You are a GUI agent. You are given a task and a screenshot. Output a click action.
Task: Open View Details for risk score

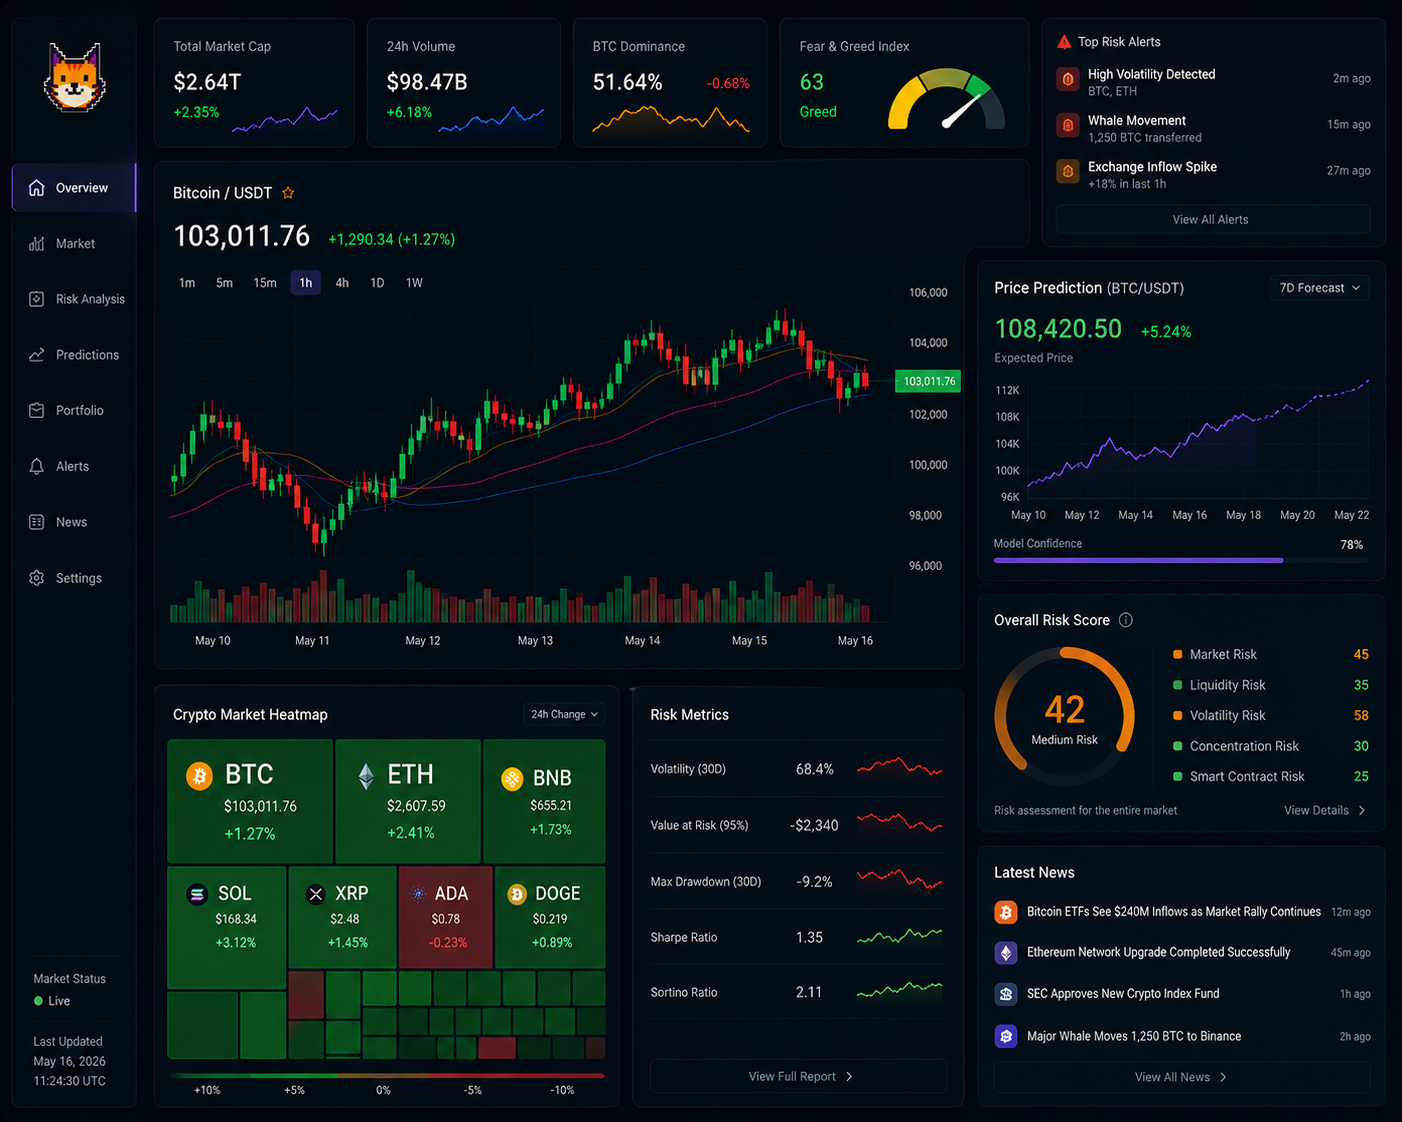(1325, 810)
